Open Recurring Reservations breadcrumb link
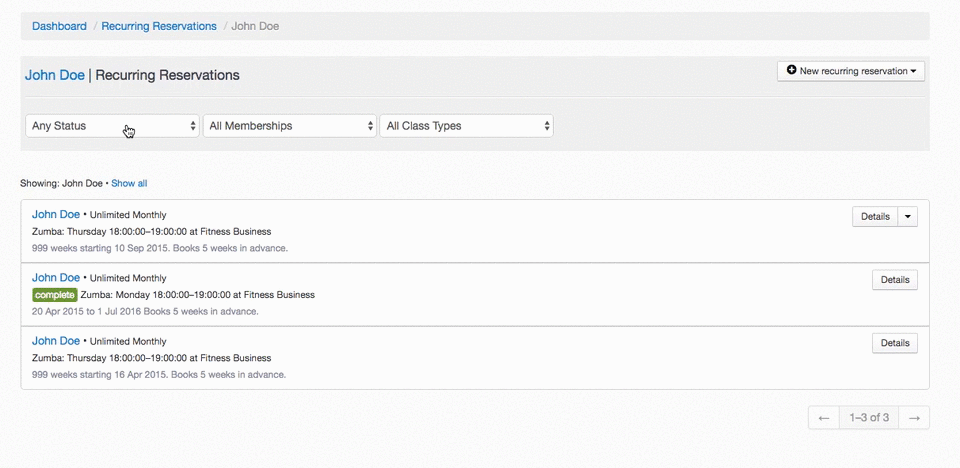 159,26
